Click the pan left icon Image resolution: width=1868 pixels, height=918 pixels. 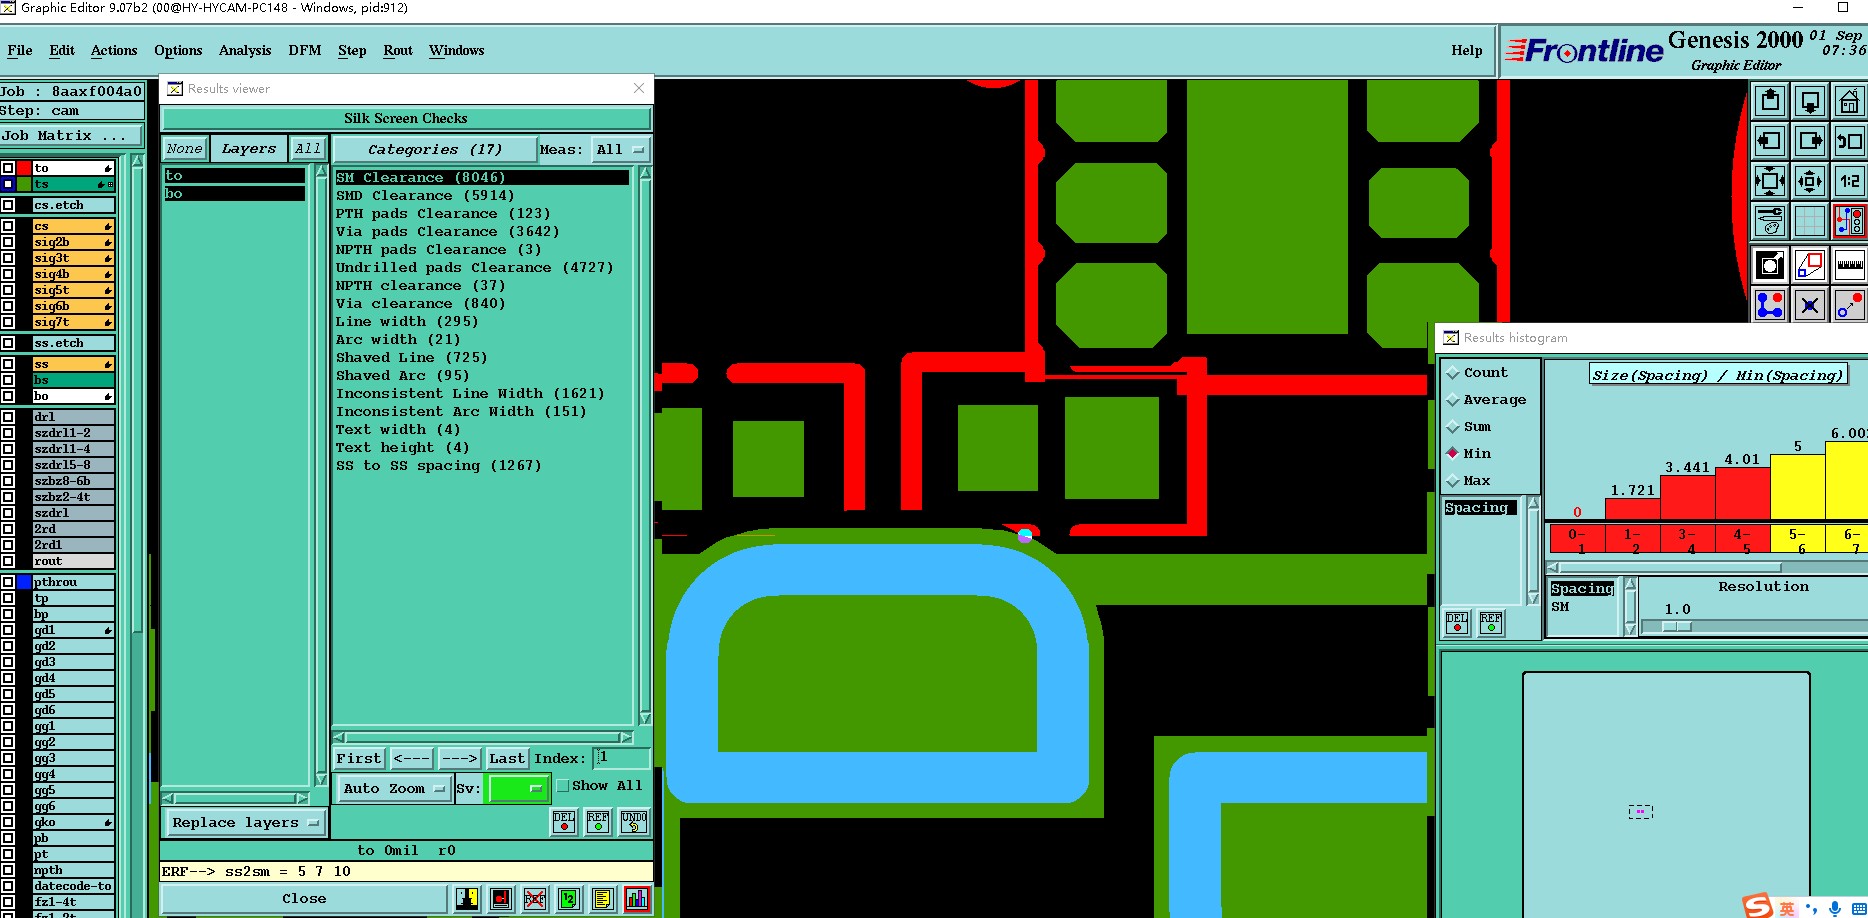[x=1770, y=141]
